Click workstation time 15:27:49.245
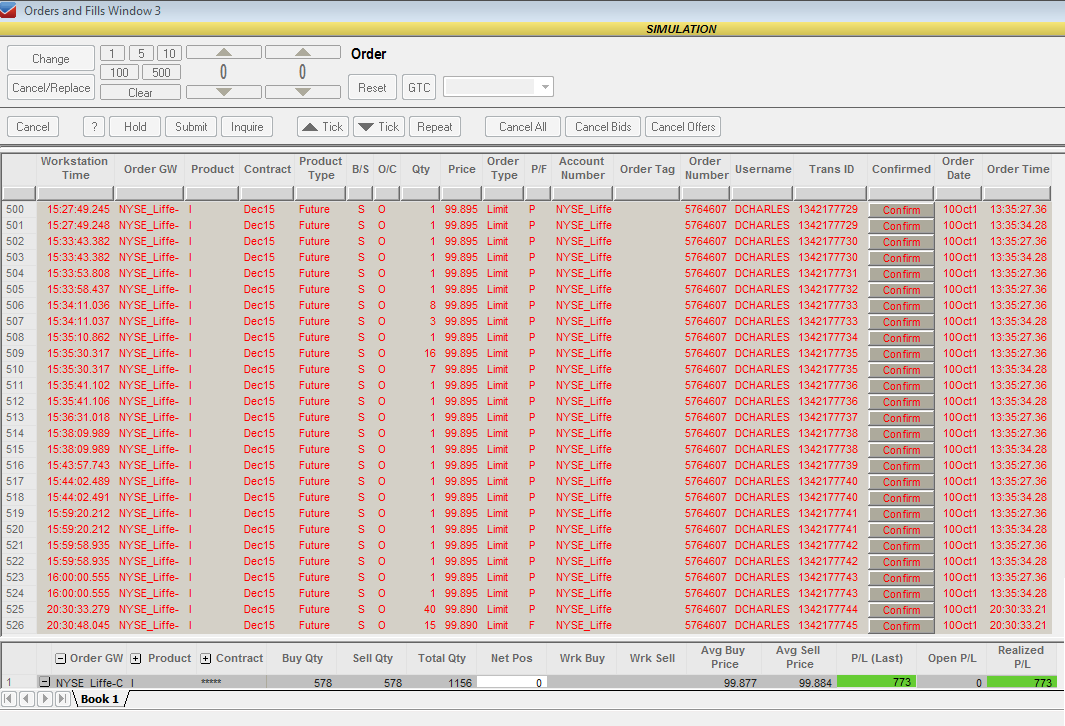The width and height of the screenshot is (1065, 726). click(x=78, y=209)
